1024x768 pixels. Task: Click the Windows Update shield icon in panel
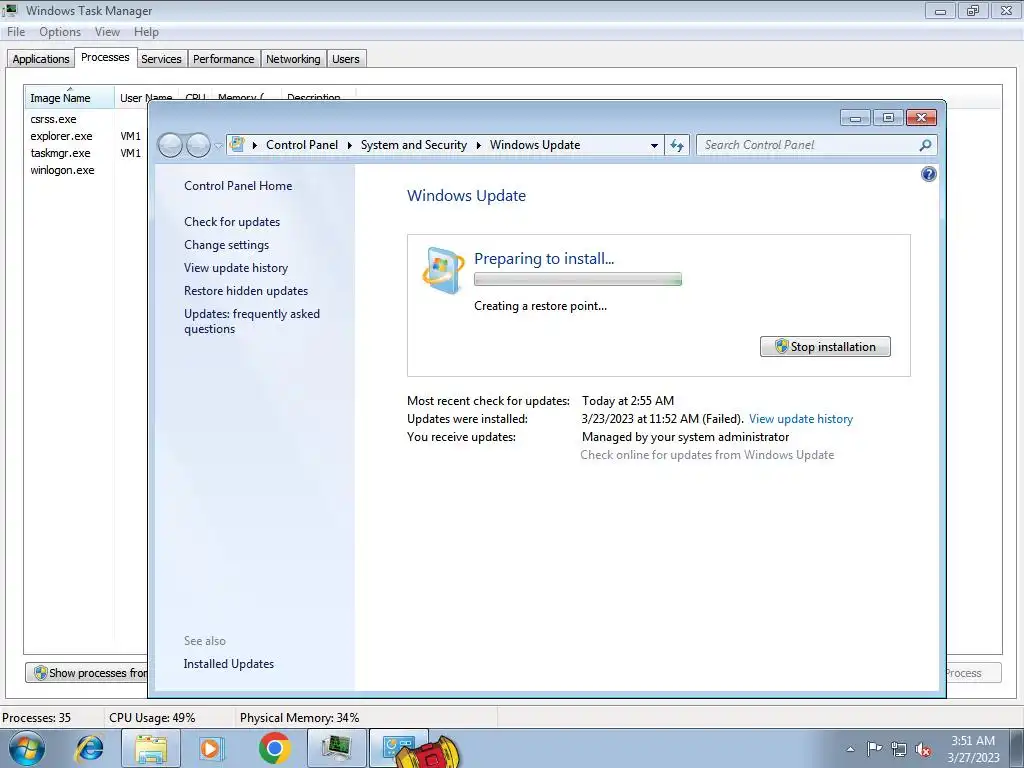tap(443, 270)
